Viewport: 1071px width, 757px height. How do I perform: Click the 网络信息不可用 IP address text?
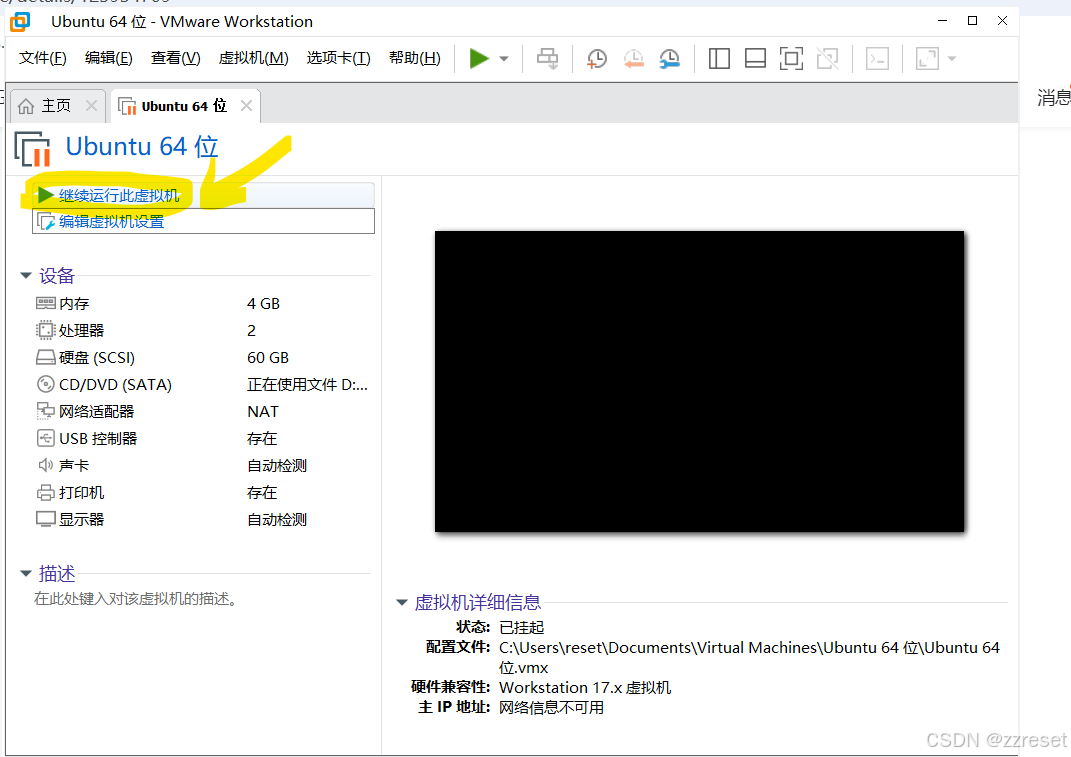tap(551, 707)
